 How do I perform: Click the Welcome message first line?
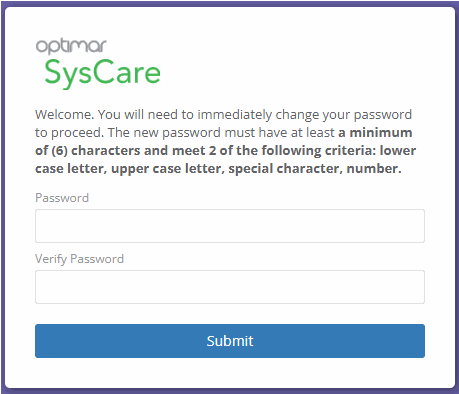(x=224, y=115)
